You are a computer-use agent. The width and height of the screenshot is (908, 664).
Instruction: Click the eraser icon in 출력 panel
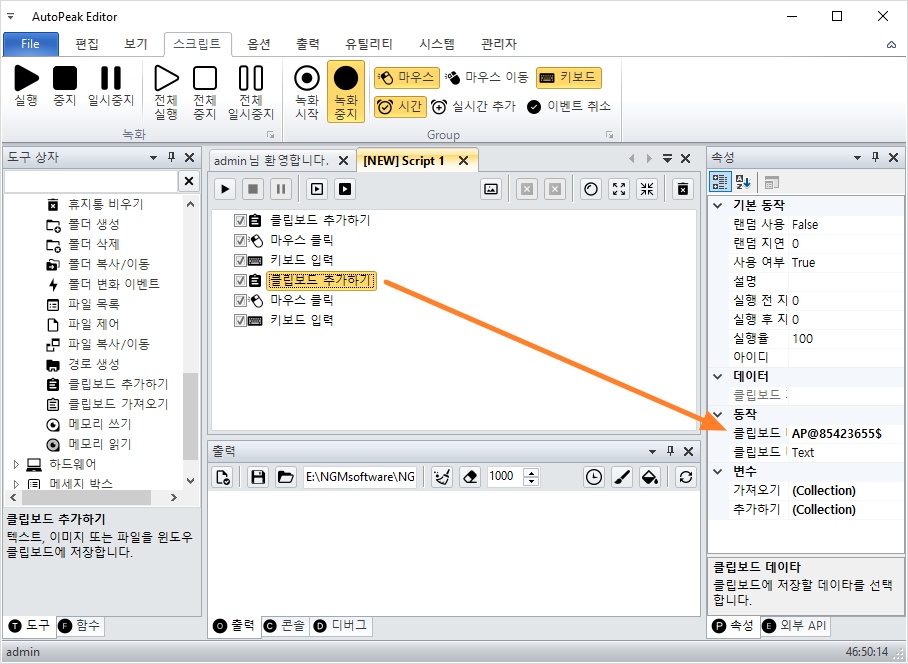click(470, 477)
